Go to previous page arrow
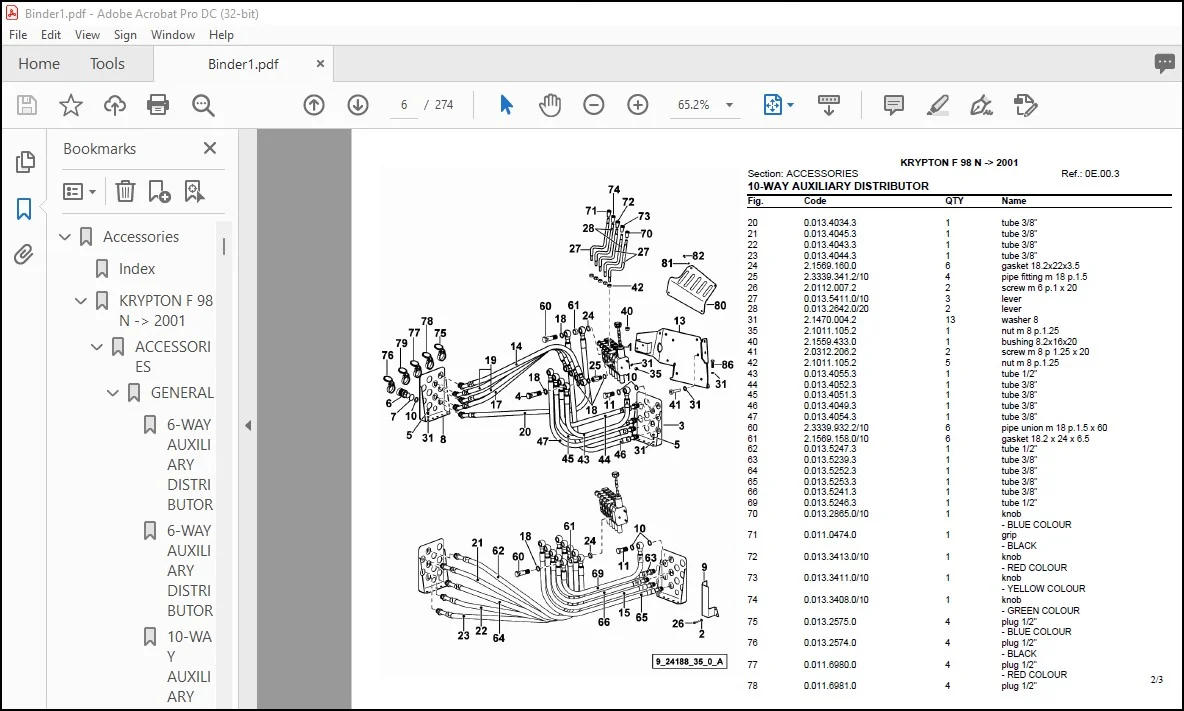 [314, 105]
